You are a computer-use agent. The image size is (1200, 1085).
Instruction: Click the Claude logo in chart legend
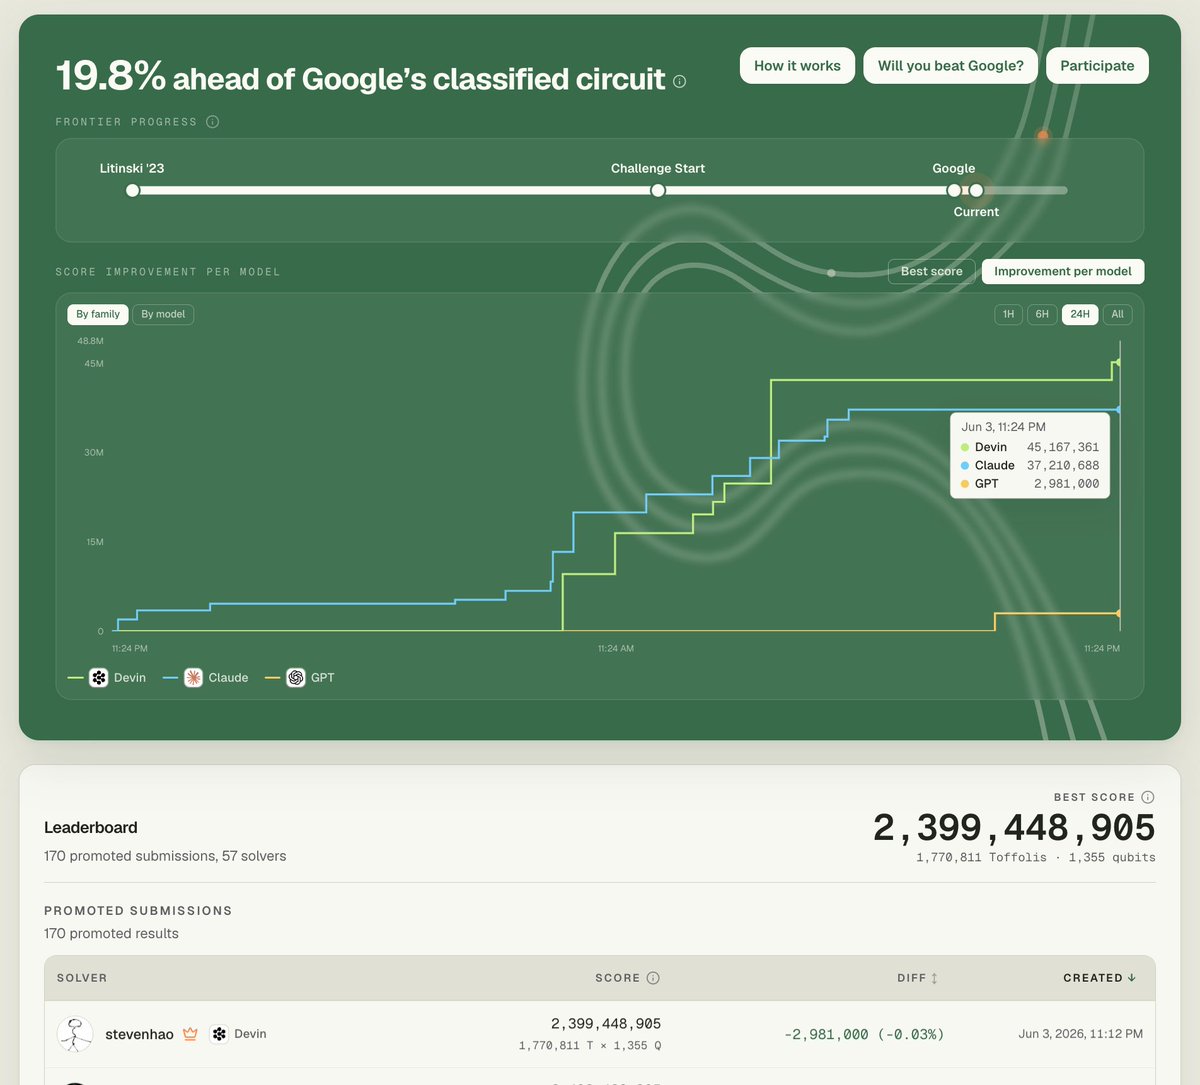point(193,677)
